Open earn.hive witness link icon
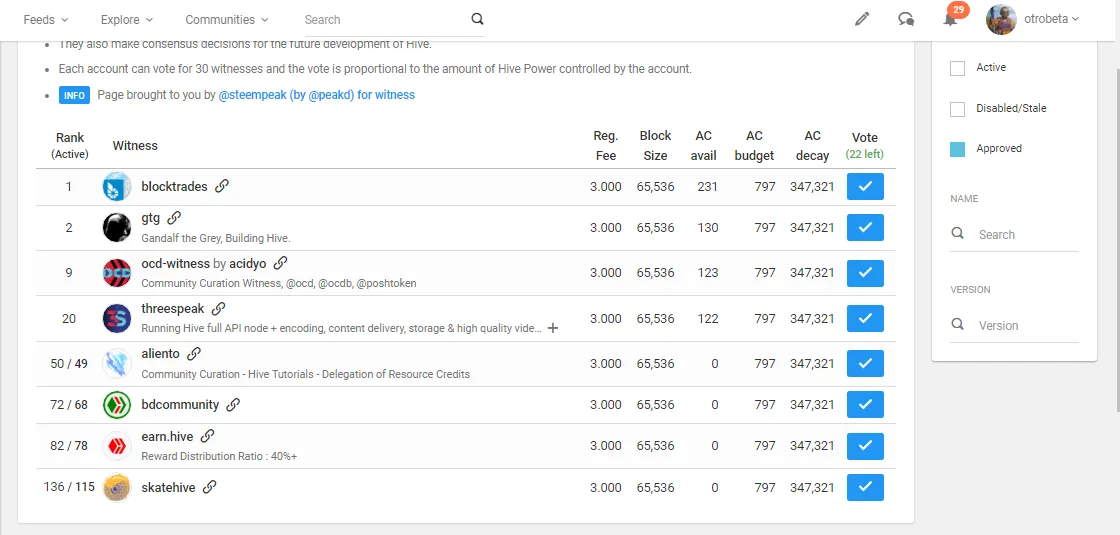This screenshot has width=1120, height=535. tap(207, 436)
